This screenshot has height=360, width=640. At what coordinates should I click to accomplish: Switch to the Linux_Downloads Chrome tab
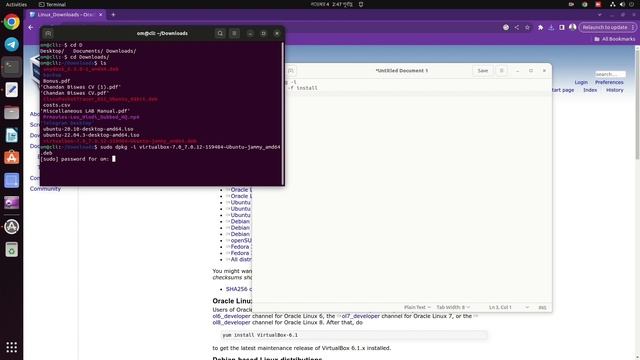click(x=65, y=15)
